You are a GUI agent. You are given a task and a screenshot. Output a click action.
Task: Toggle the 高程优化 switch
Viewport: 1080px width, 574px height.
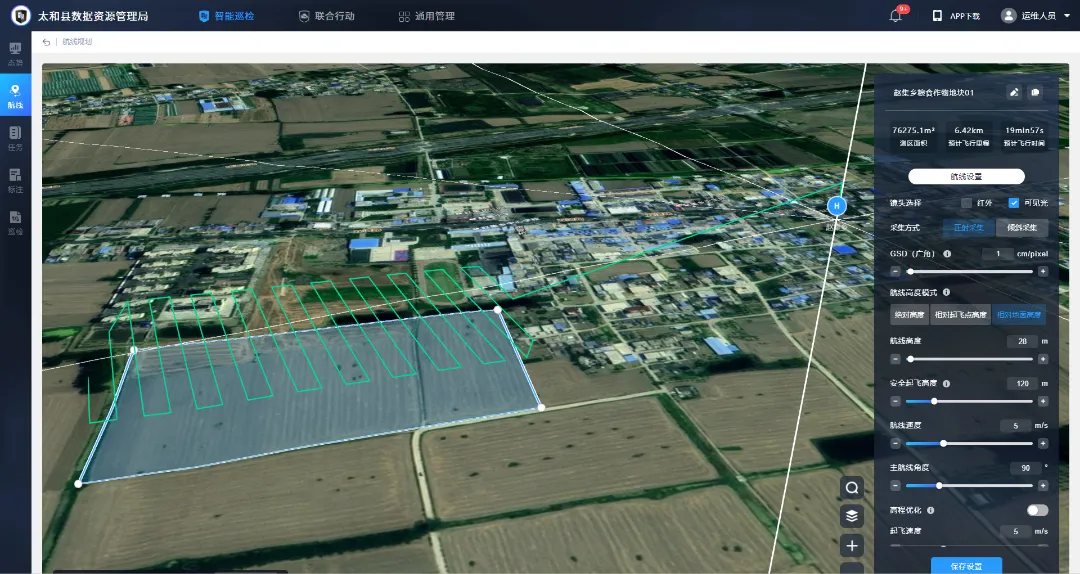coord(1037,510)
